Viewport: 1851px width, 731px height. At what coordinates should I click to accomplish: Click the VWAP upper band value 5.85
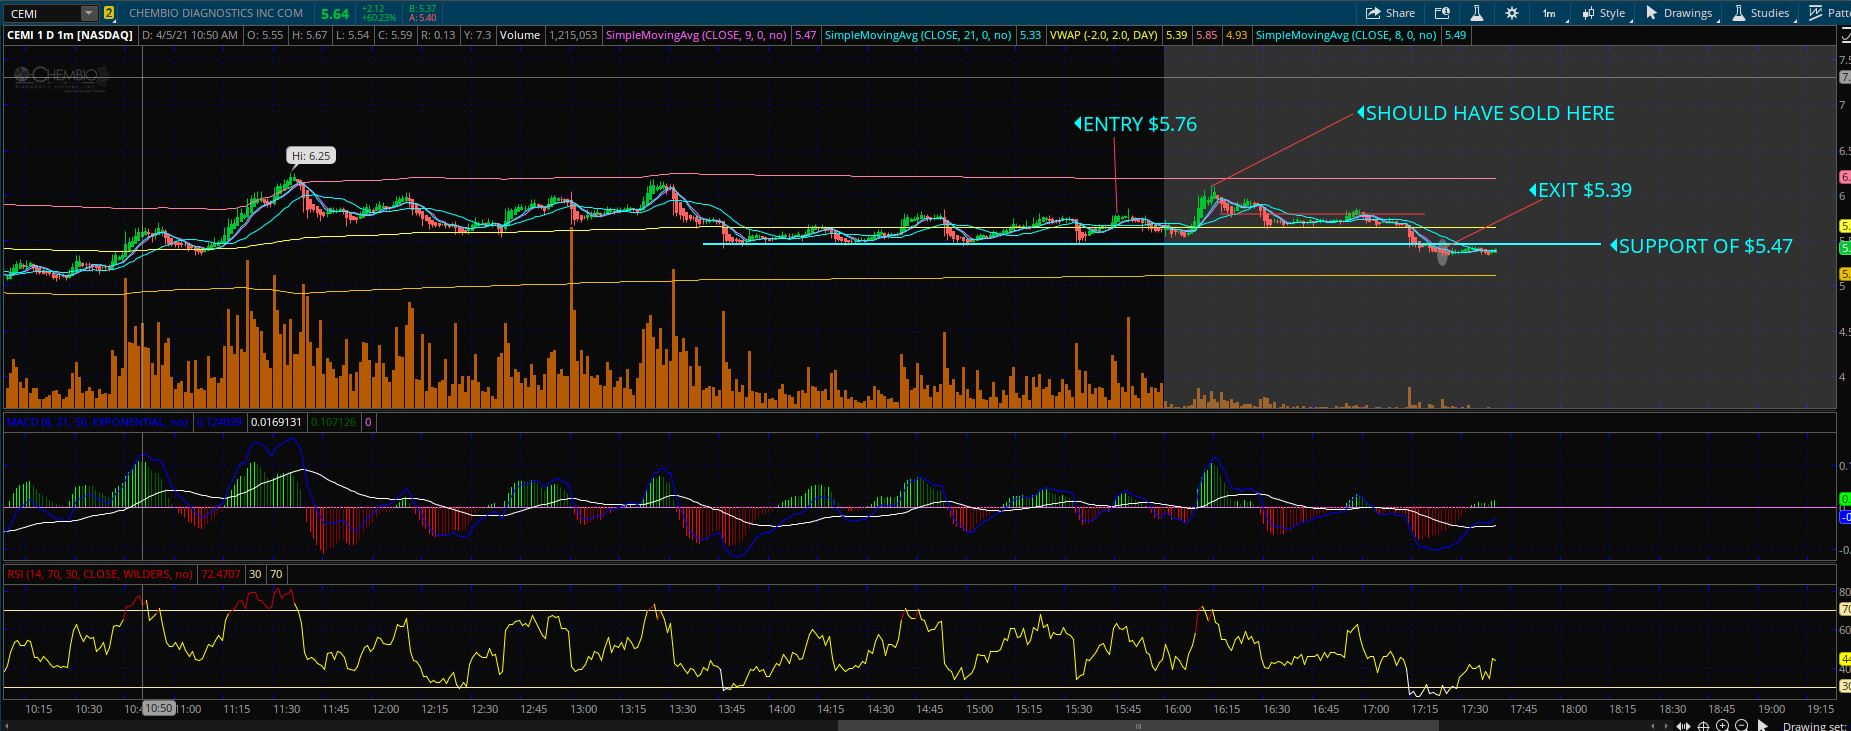[1207, 35]
